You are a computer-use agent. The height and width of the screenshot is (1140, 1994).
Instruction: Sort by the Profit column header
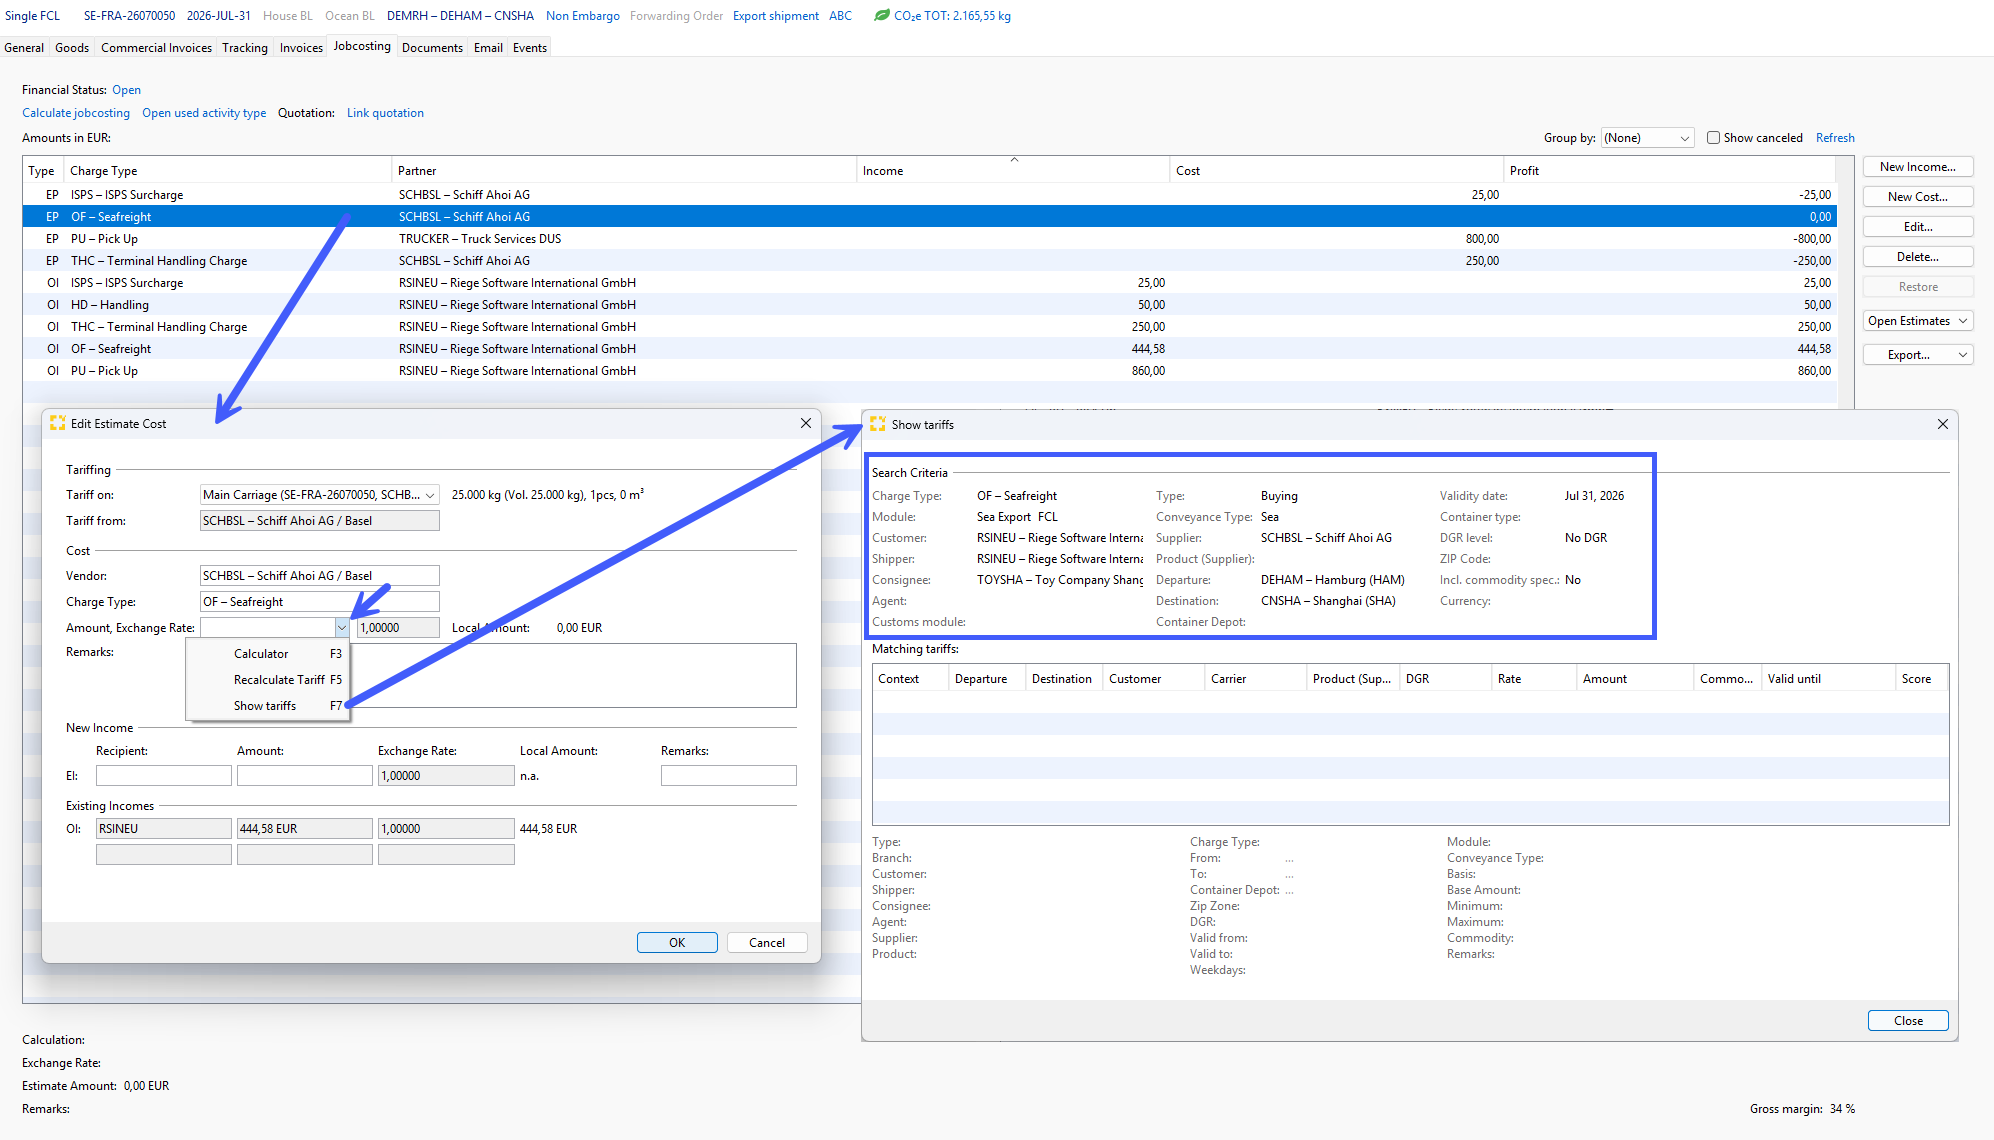[1670, 171]
